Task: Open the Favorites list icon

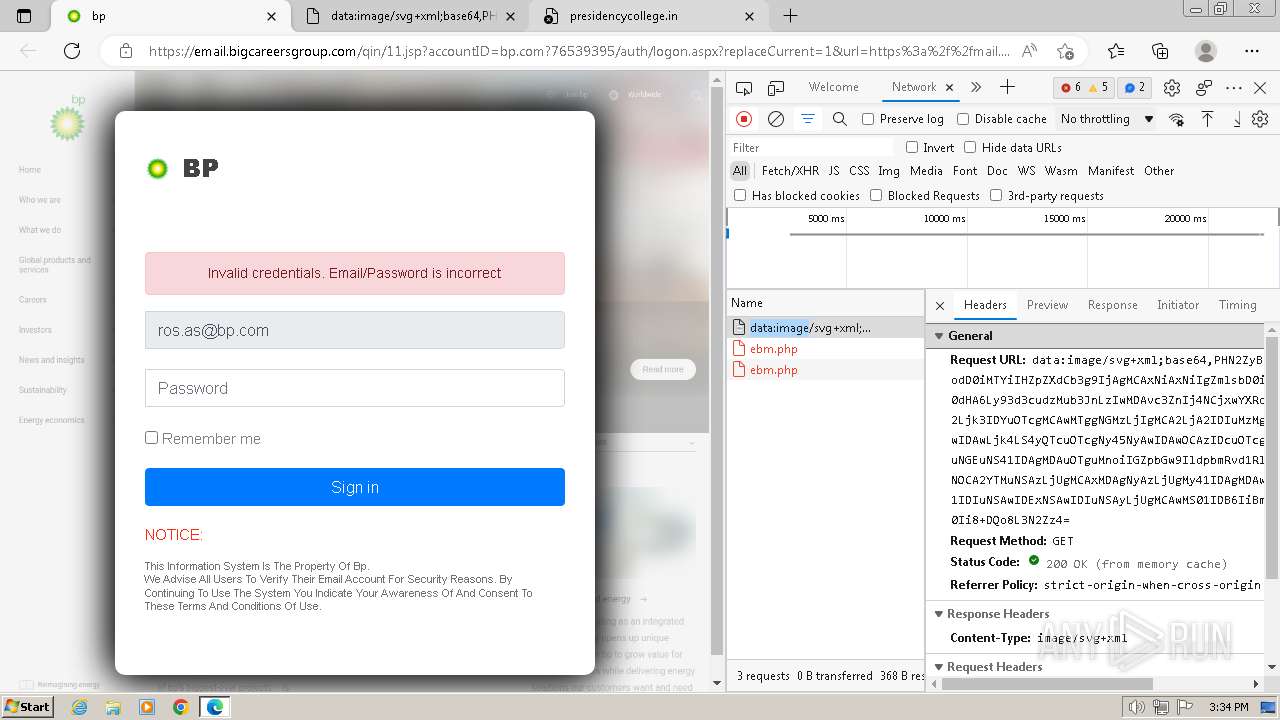Action: [x=1116, y=51]
